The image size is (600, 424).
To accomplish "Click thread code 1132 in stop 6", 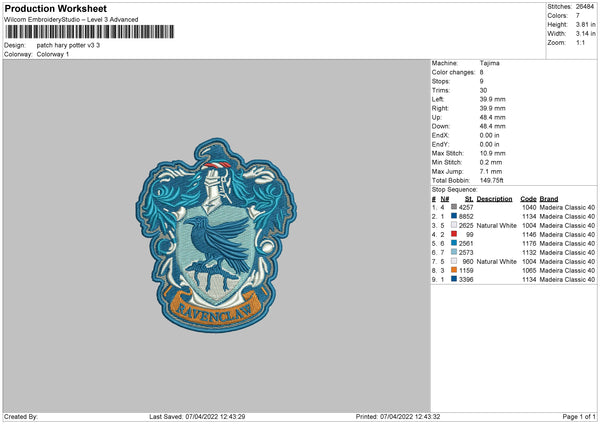I will [x=529, y=253].
